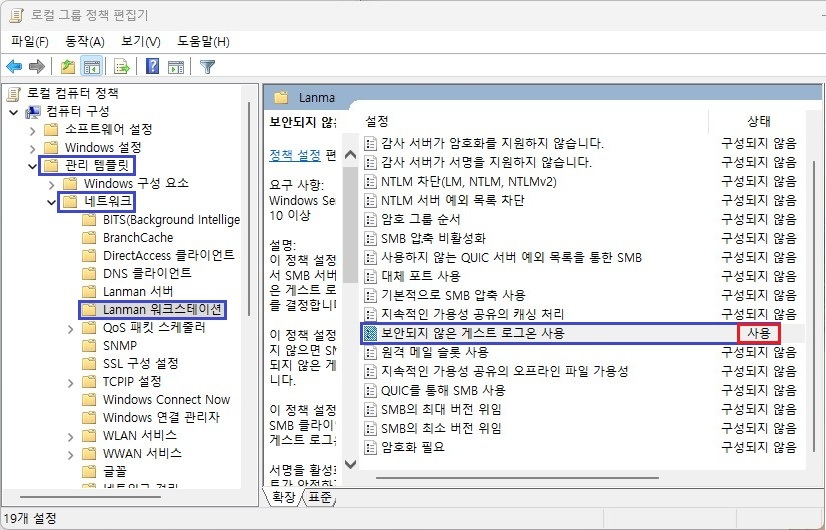Image resolution: width=826 pixels, height=530 pixels.
Task: Click the enabled policy icon for 보안되지 않은 게스트 로그온 사용
Action: pos(371,333)
